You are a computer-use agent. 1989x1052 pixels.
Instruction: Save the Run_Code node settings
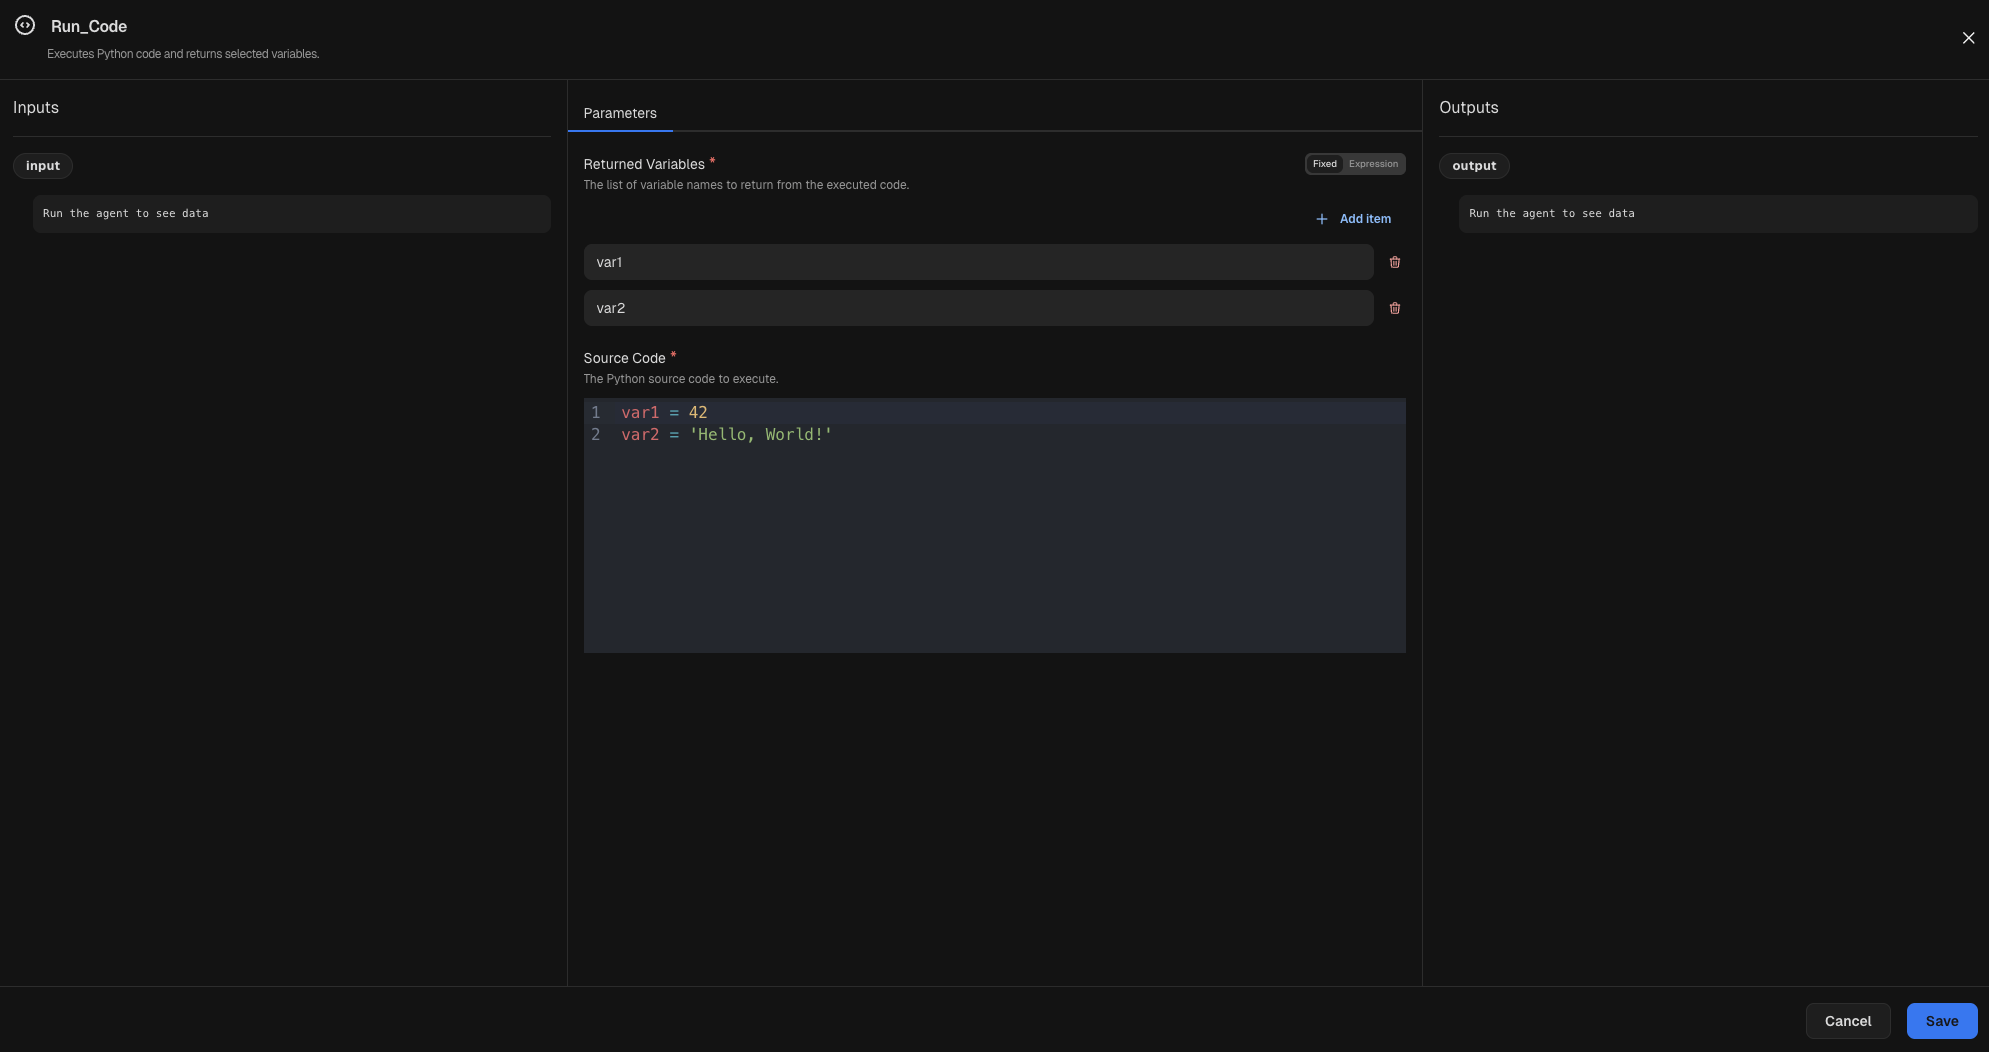tap(1940, 1021)
